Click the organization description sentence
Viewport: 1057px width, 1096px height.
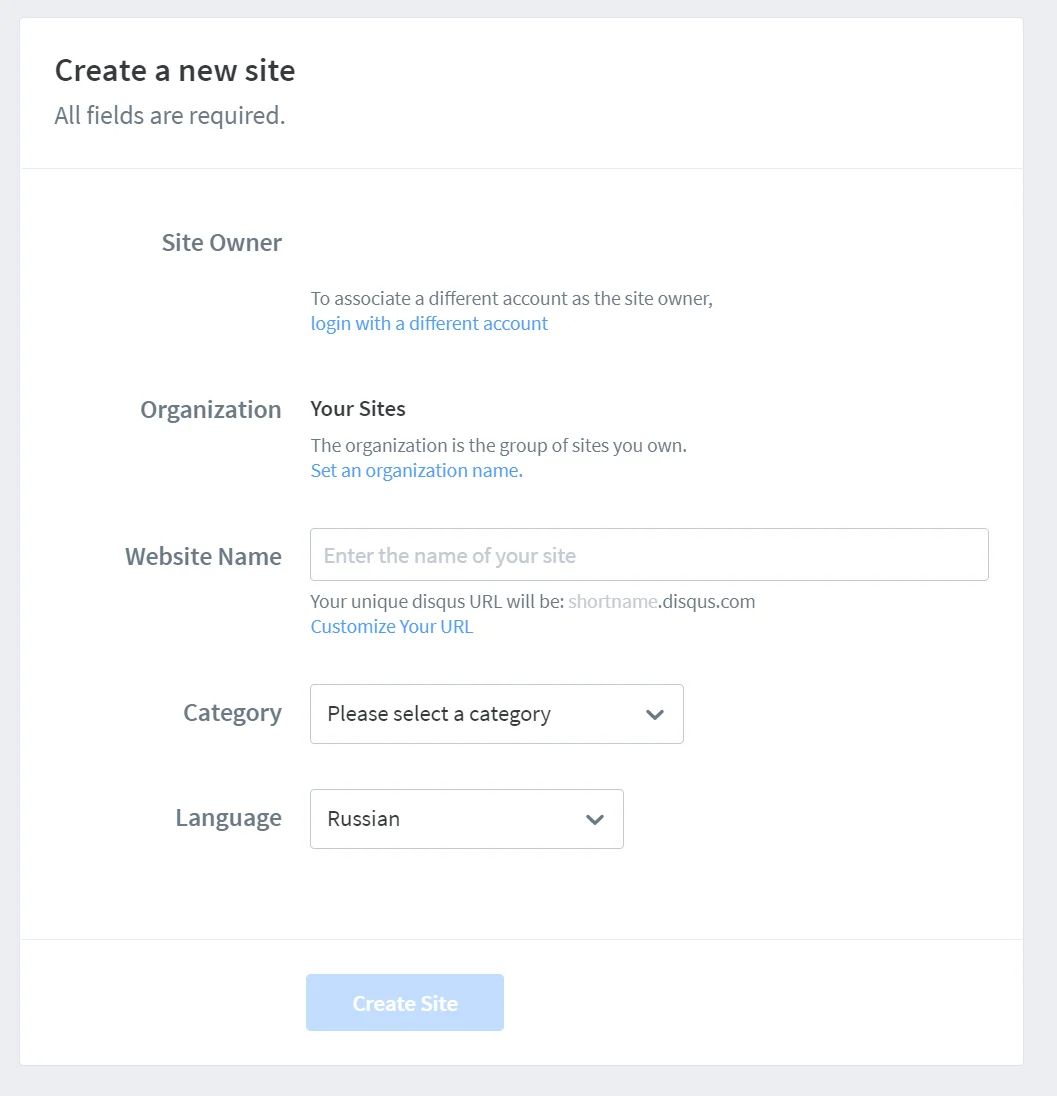point(498,446)
